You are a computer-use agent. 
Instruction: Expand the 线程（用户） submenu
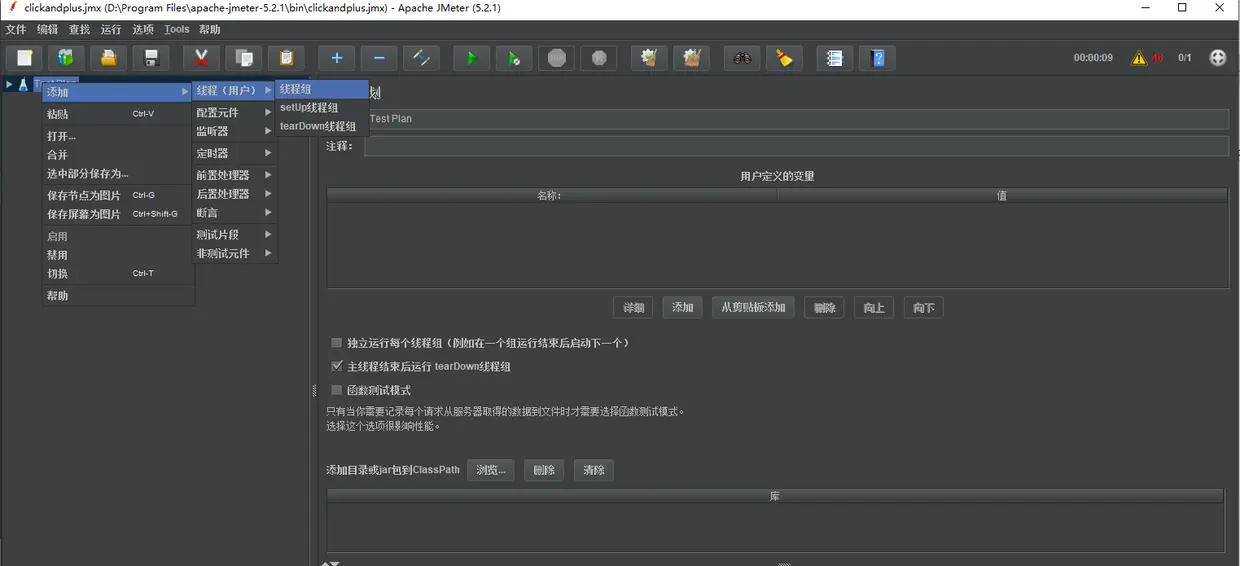[x=234, y=90]
